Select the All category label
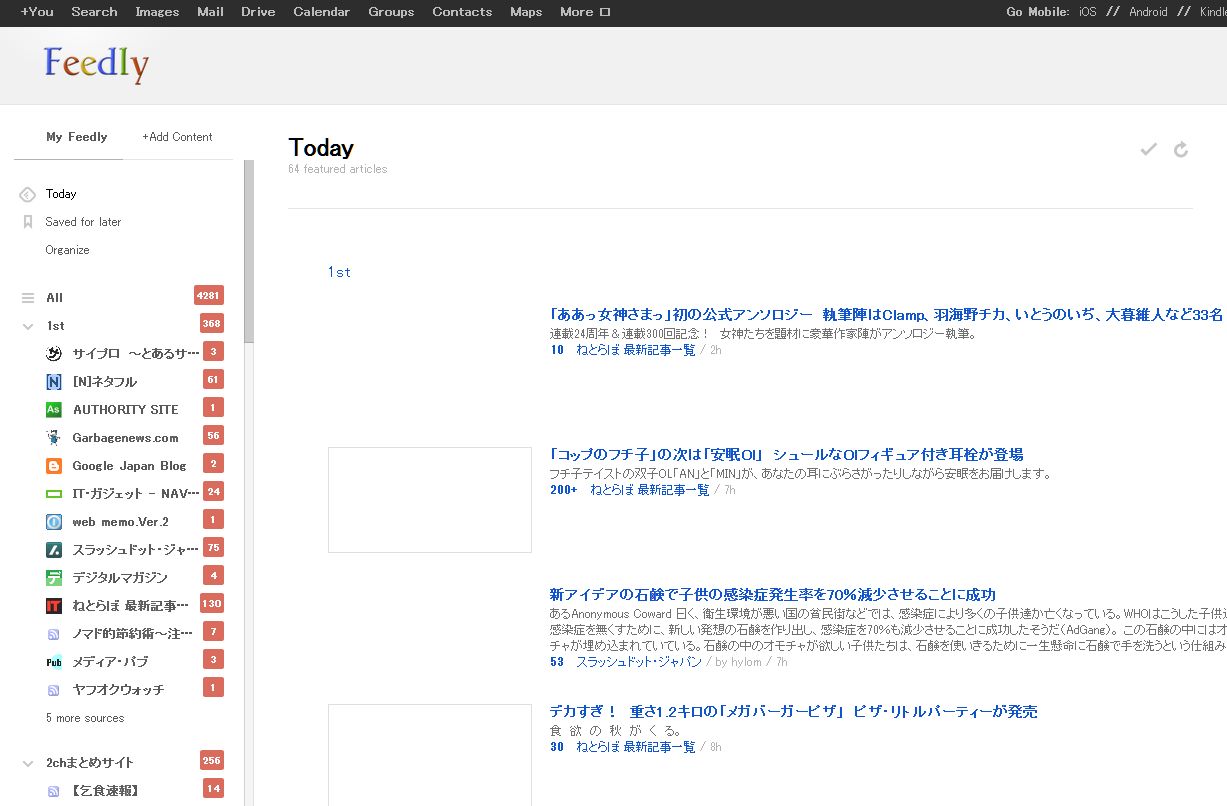 pyautogui.click(x=55, y=298)
